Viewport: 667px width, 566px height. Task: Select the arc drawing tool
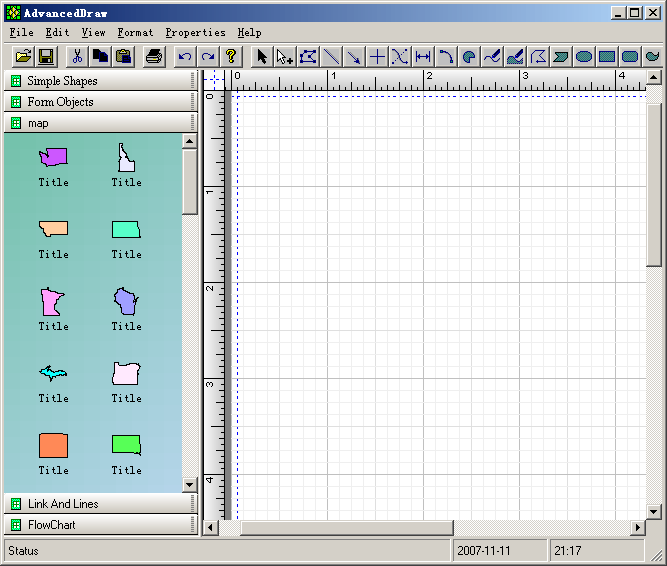tap(446, 57)
